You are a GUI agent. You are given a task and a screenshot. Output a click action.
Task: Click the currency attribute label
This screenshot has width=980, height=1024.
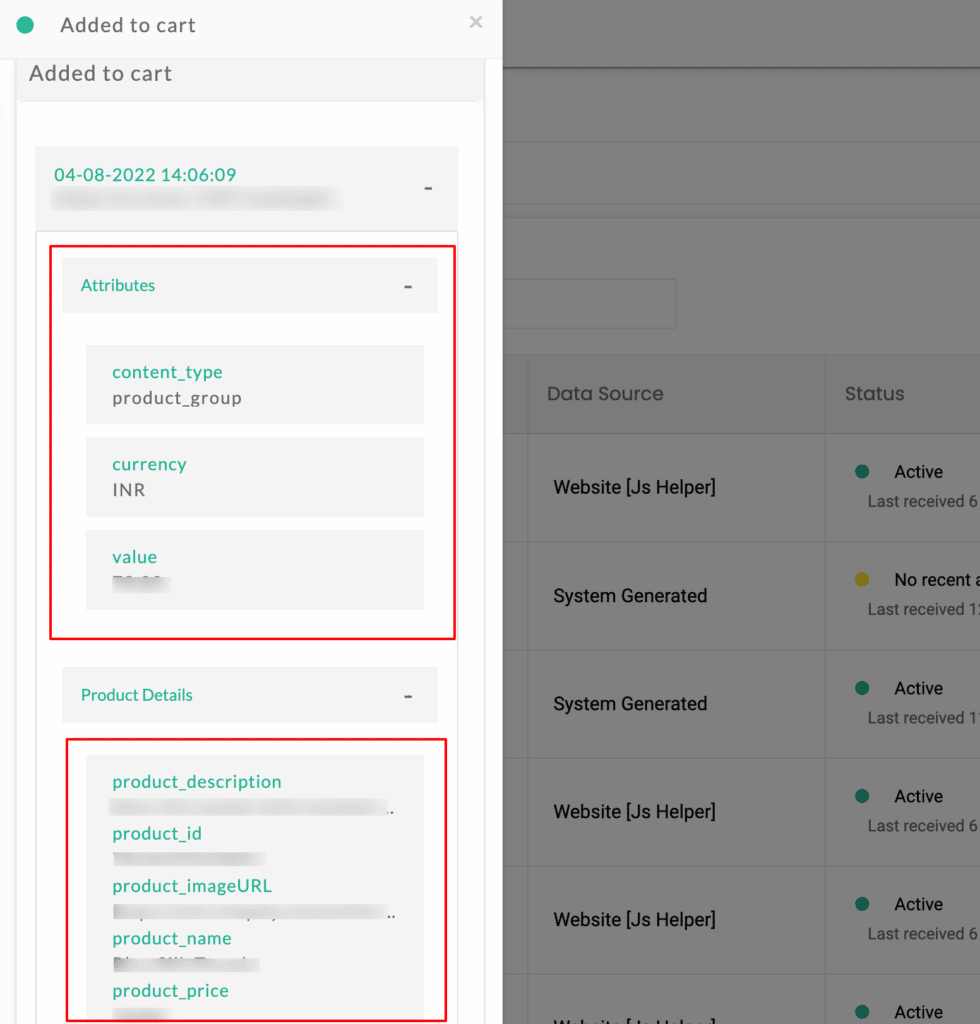pyautogui.click(x=149, y=464)
